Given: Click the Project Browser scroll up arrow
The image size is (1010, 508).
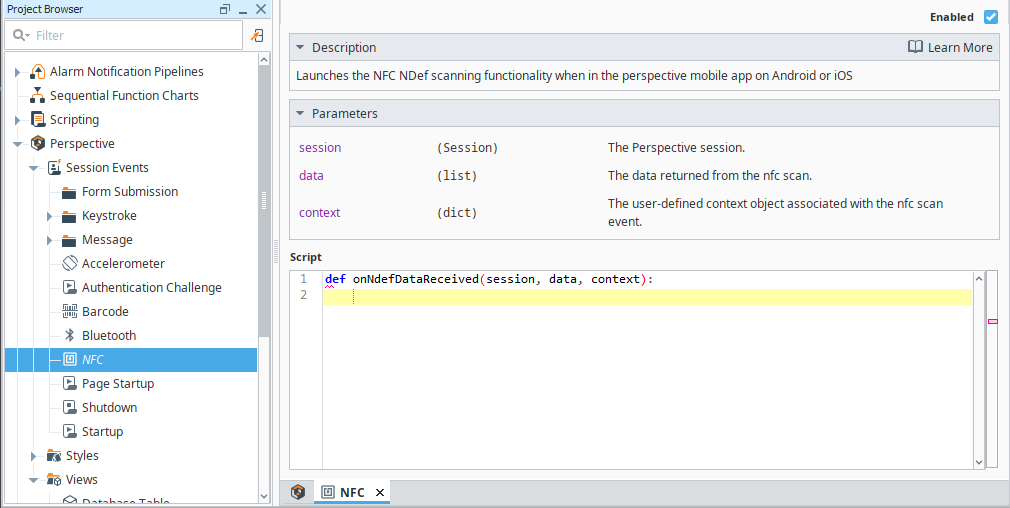Looking at the screenshot, I should (264, 59).
